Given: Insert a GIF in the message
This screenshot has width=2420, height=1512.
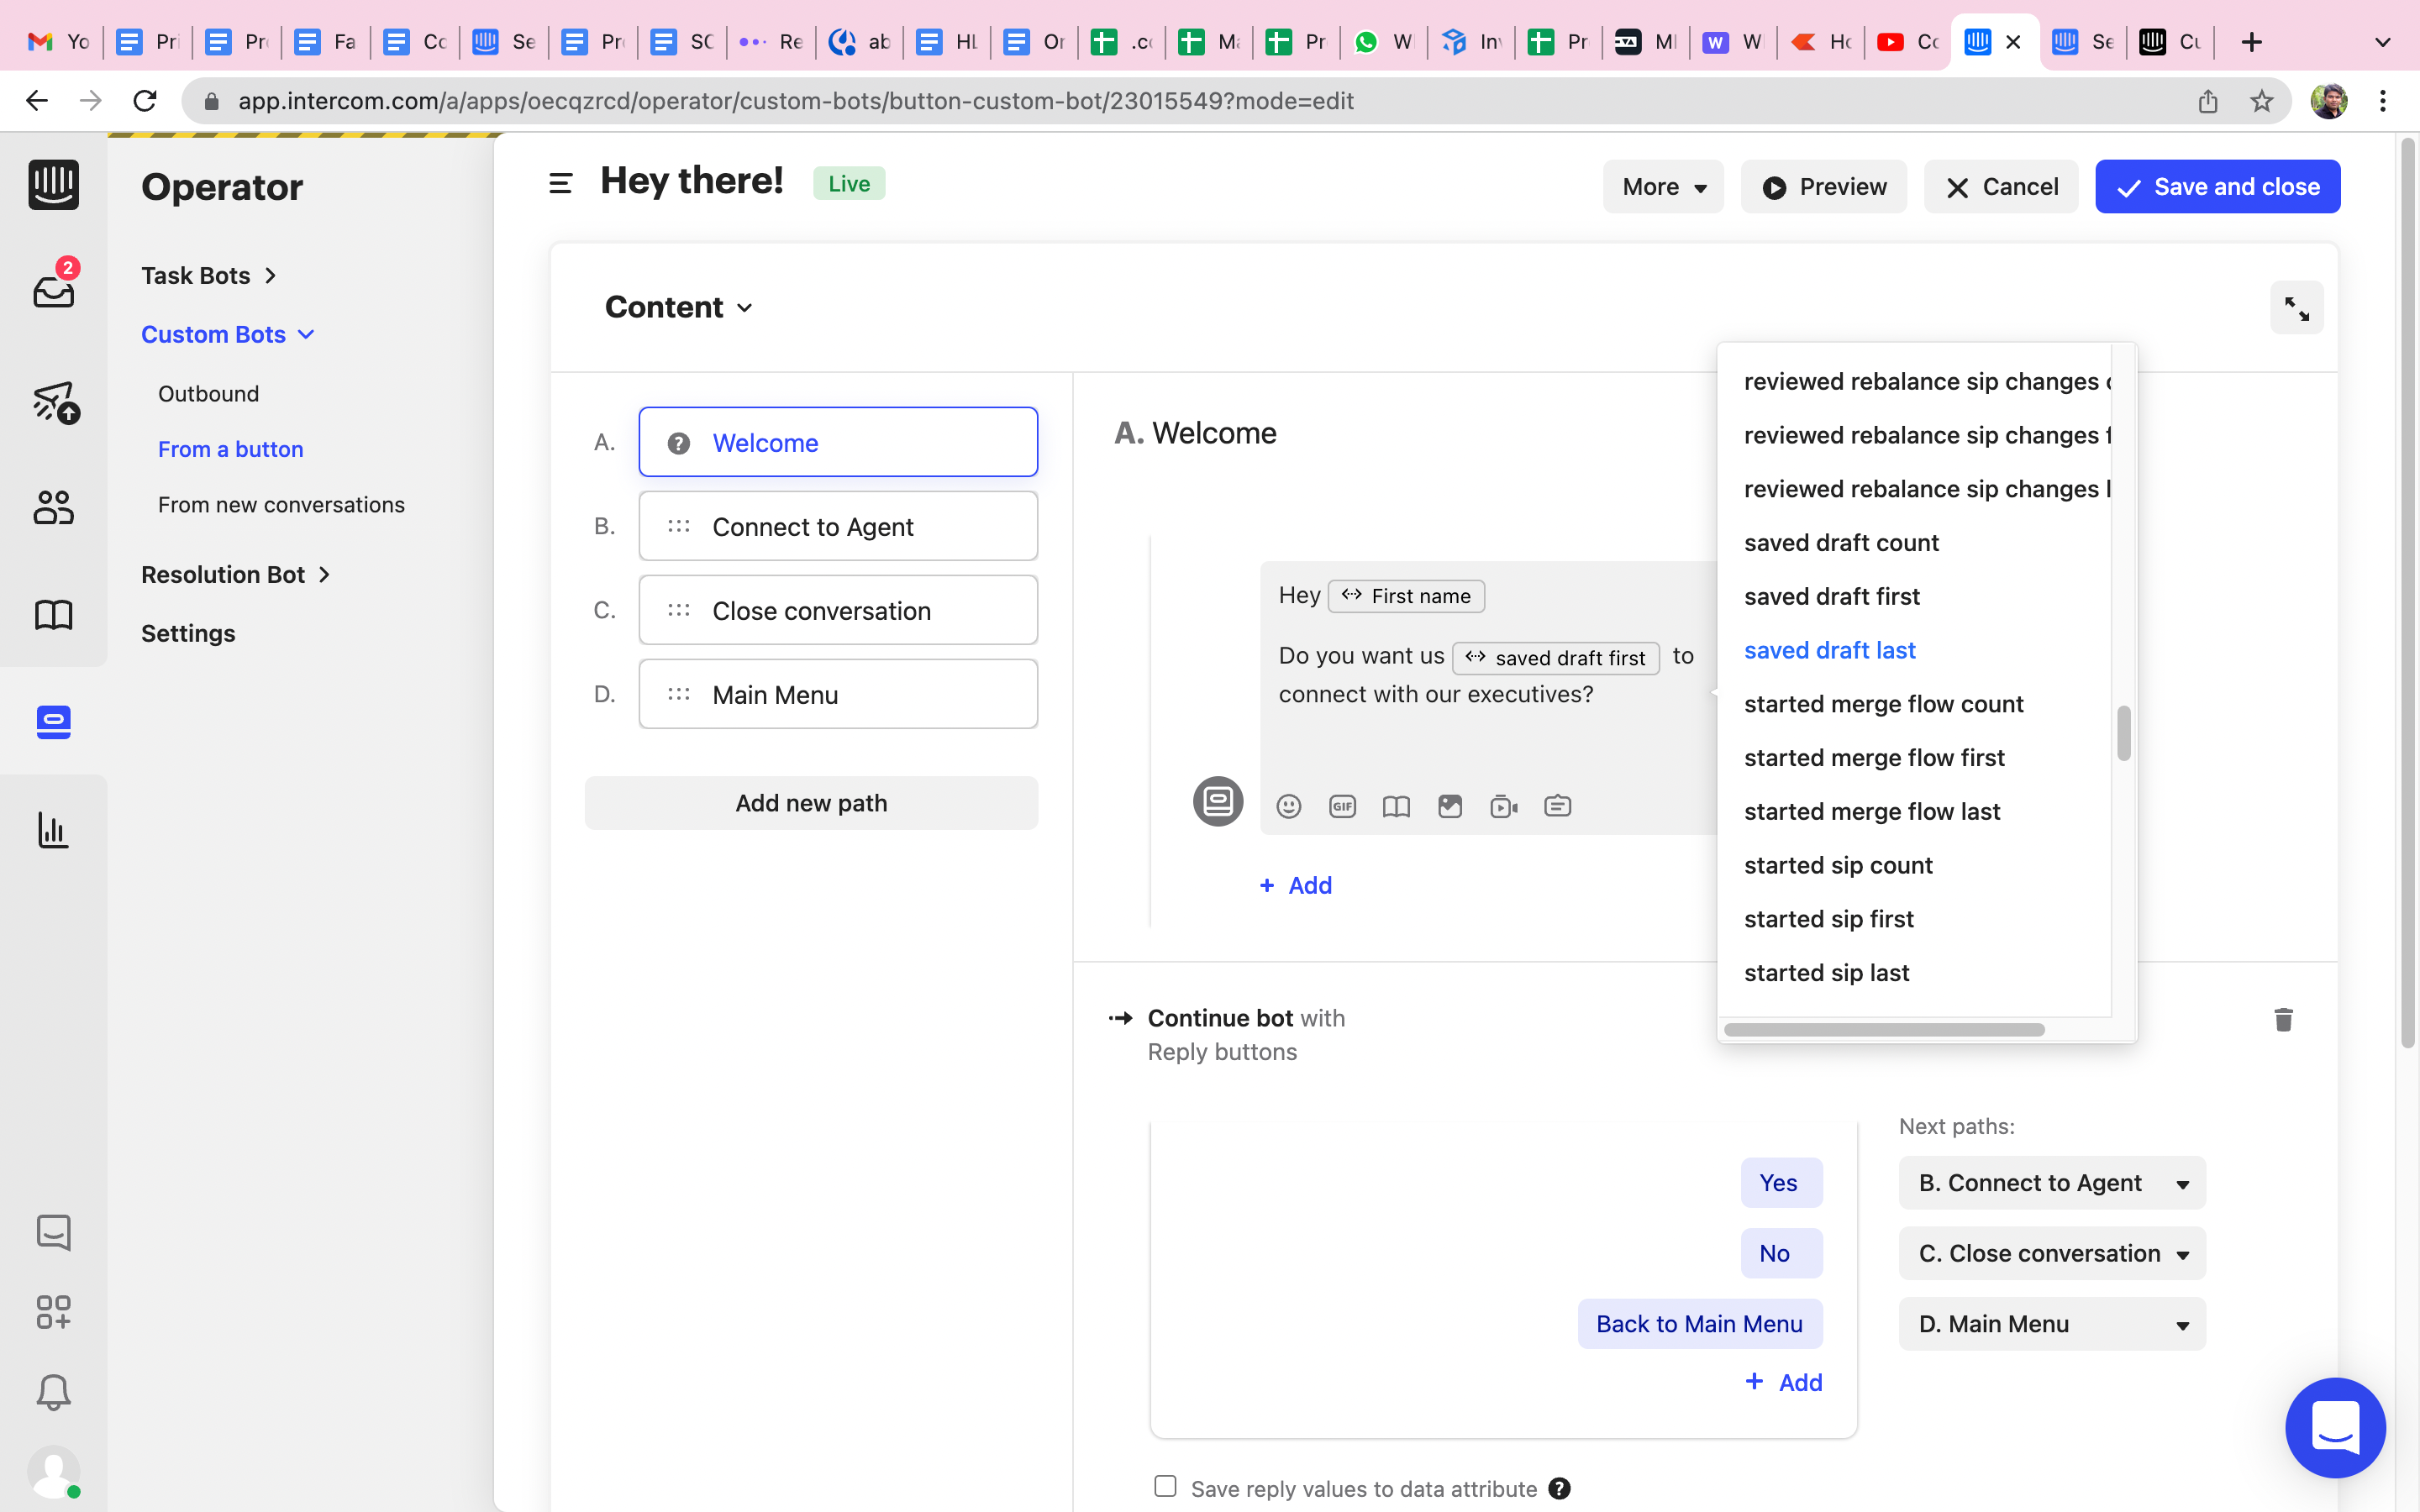Looking at the screenshot, I should coord(1342,806).
